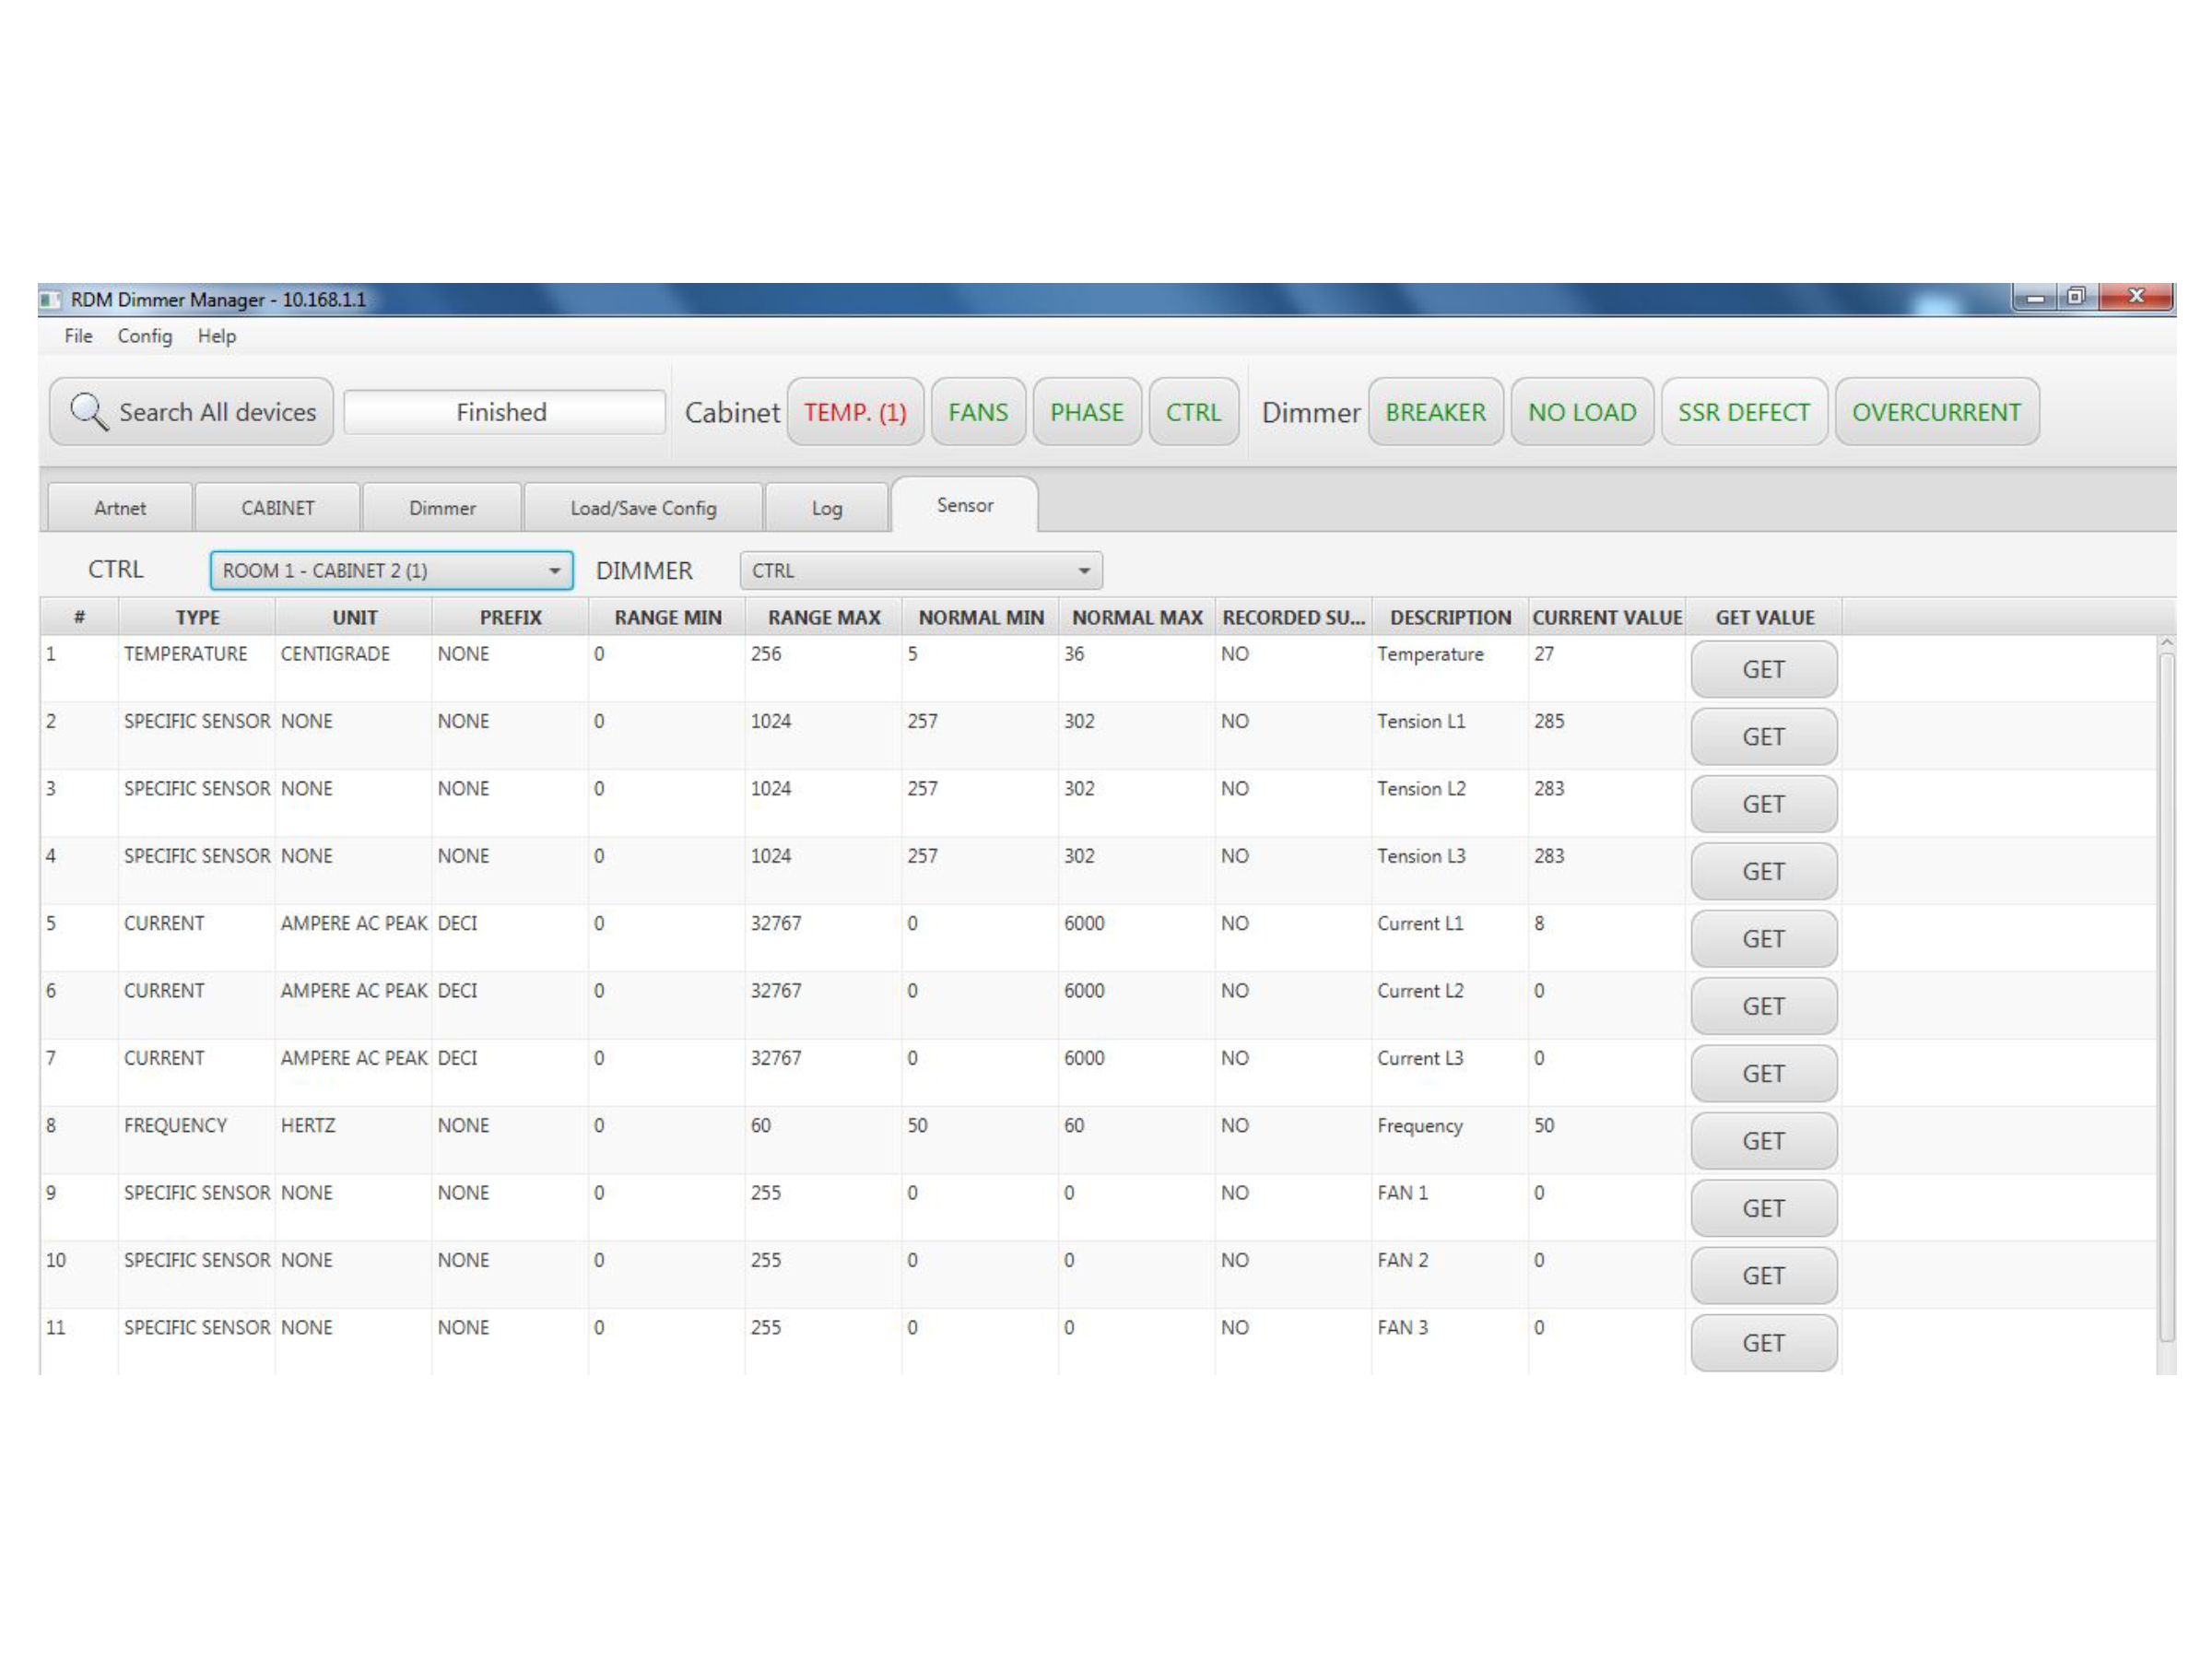Sort by the RANGE MIN column header
Image resolution: width=2212 pixels, height=1659 pixels.
click(667, 618)
